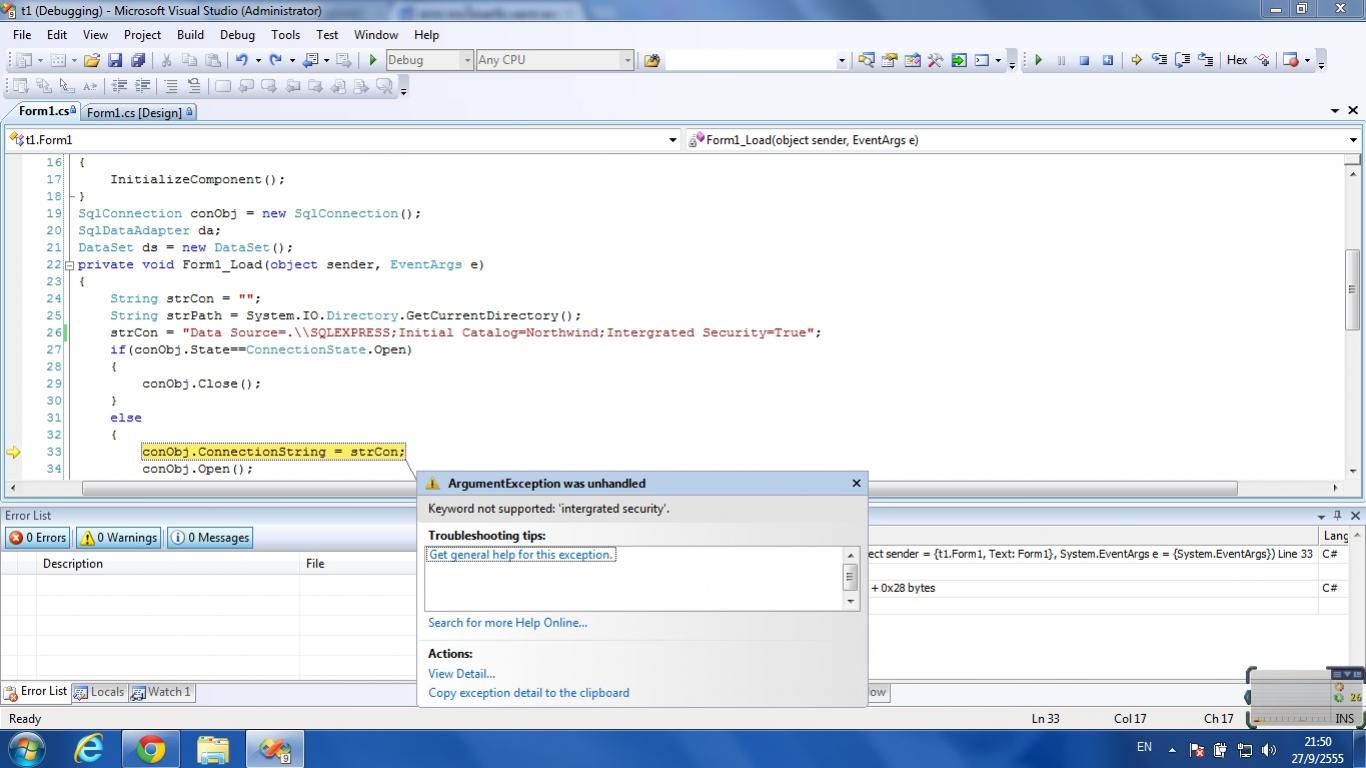The height and width of the screenshot is (768, 1366).
Task: Open the Object Browser toolbar icon
Action: point(912,60)
